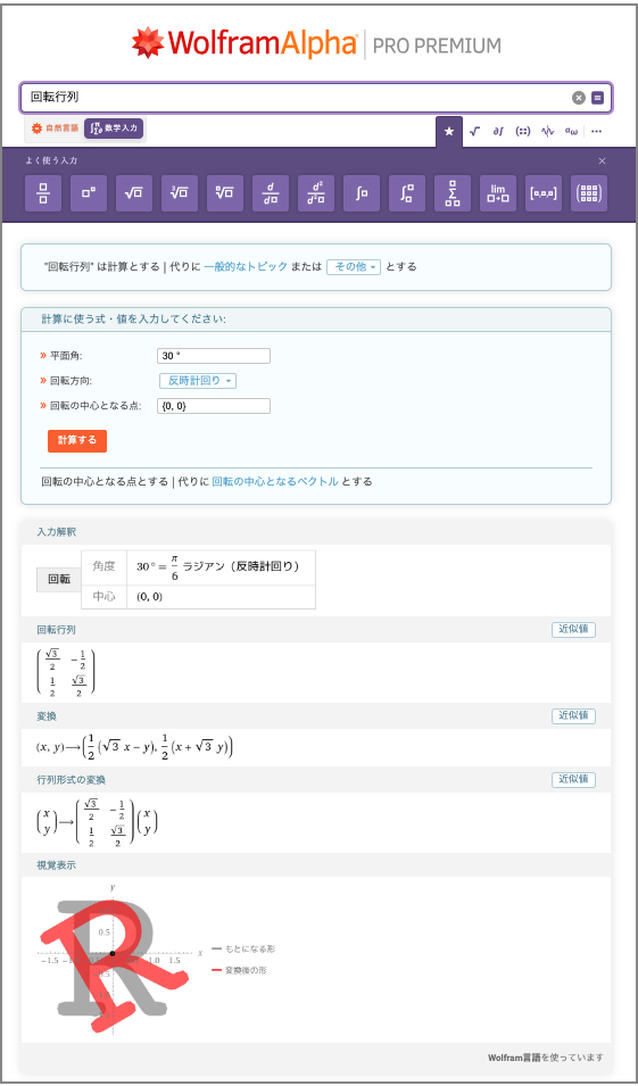Open the more symbol categories ellipsis
Screen dimensions: 638x1086
tap(597, 131)
